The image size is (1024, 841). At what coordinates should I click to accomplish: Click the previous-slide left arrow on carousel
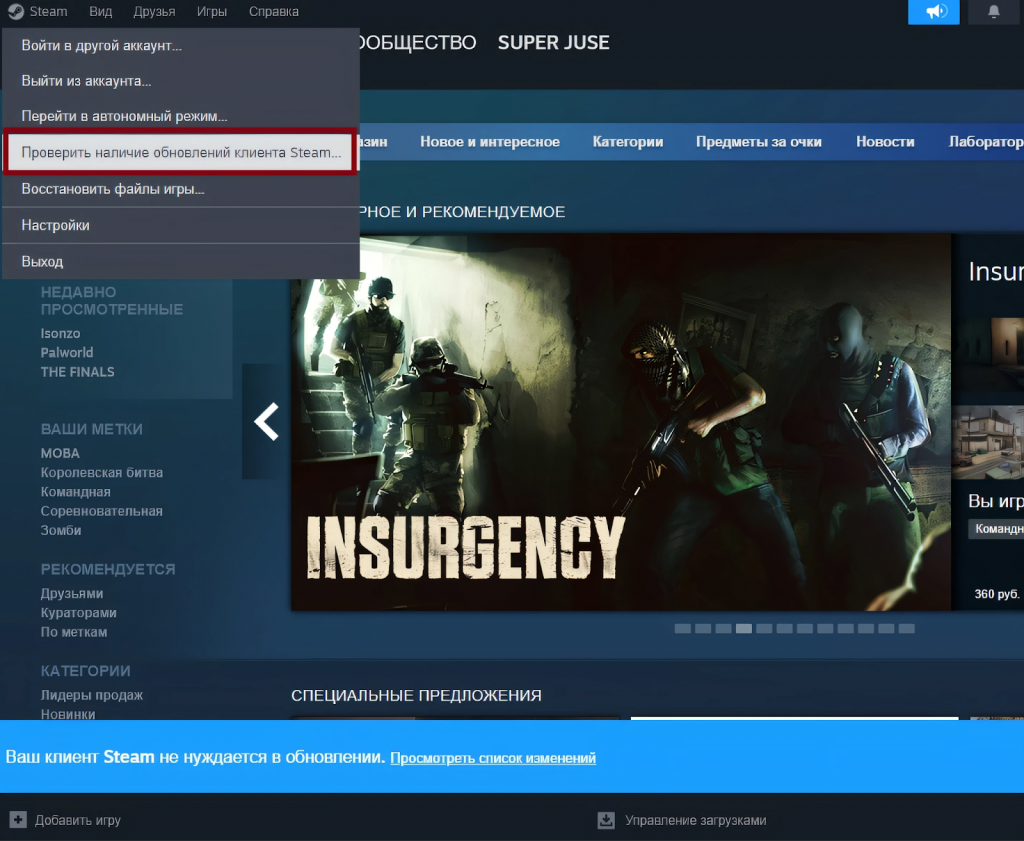tap(266, 422)
